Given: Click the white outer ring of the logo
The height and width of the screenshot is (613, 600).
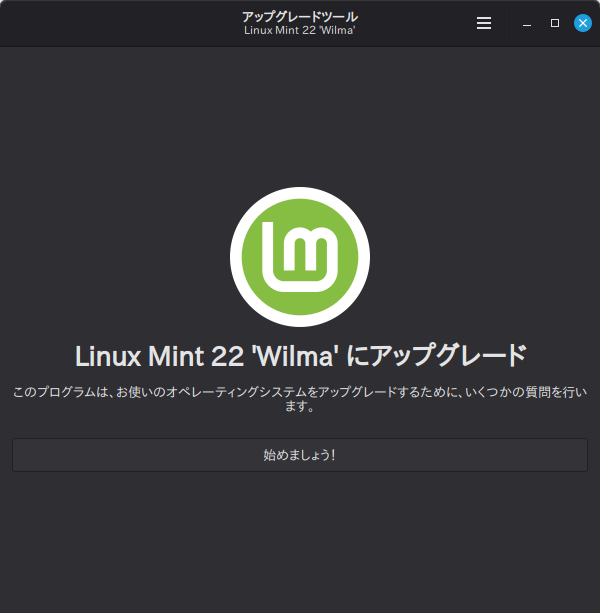Looking at the screenshot, I should tap(300, 192).
